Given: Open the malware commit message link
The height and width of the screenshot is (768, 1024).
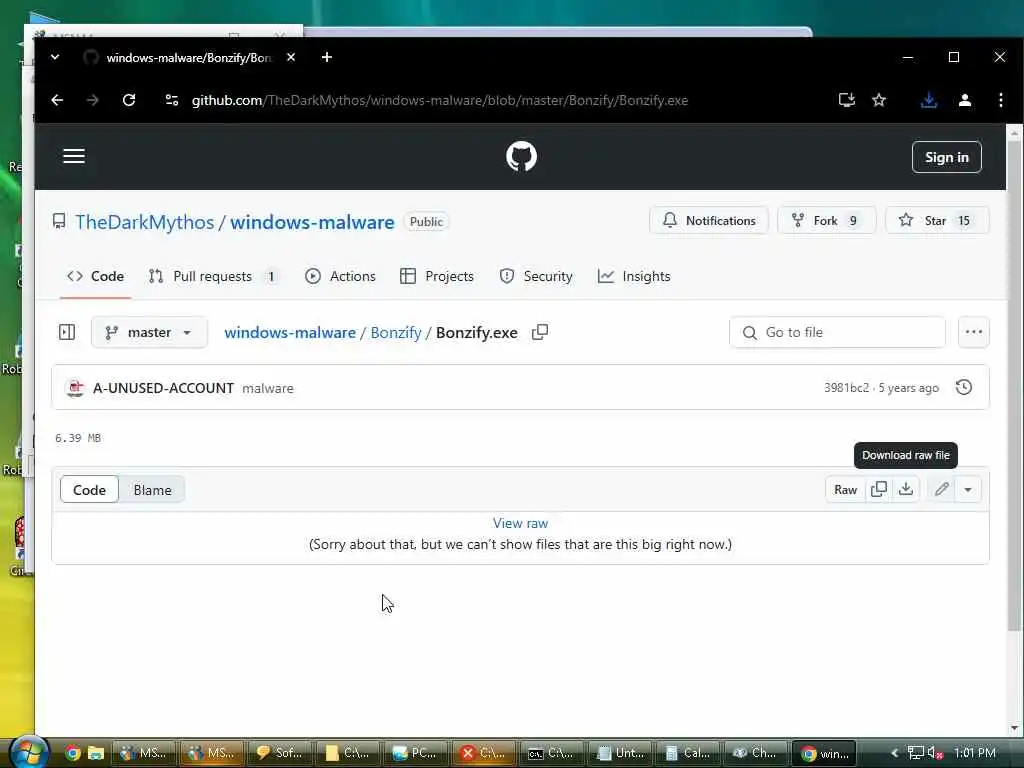Looking at the screenshot, I should (x=268, y=389).
